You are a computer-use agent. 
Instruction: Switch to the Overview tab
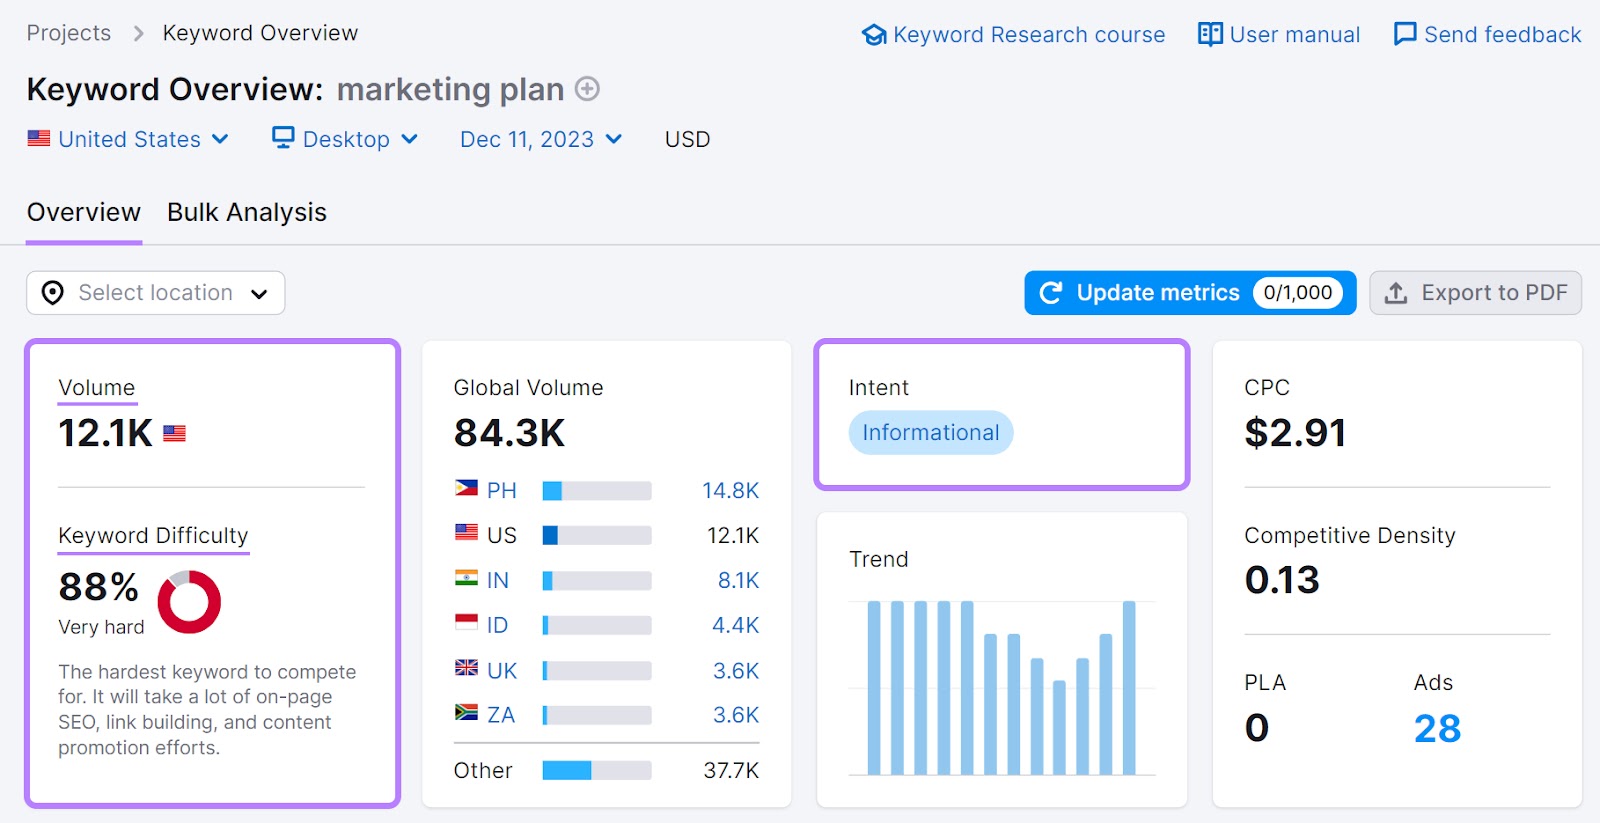pos(84,212)
